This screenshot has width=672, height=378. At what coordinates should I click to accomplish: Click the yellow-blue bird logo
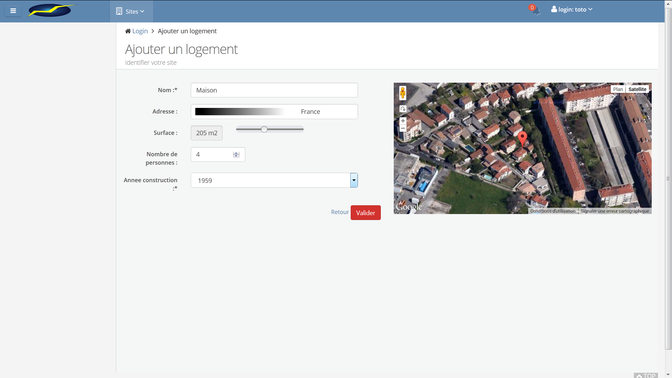[x=51, y=10]
